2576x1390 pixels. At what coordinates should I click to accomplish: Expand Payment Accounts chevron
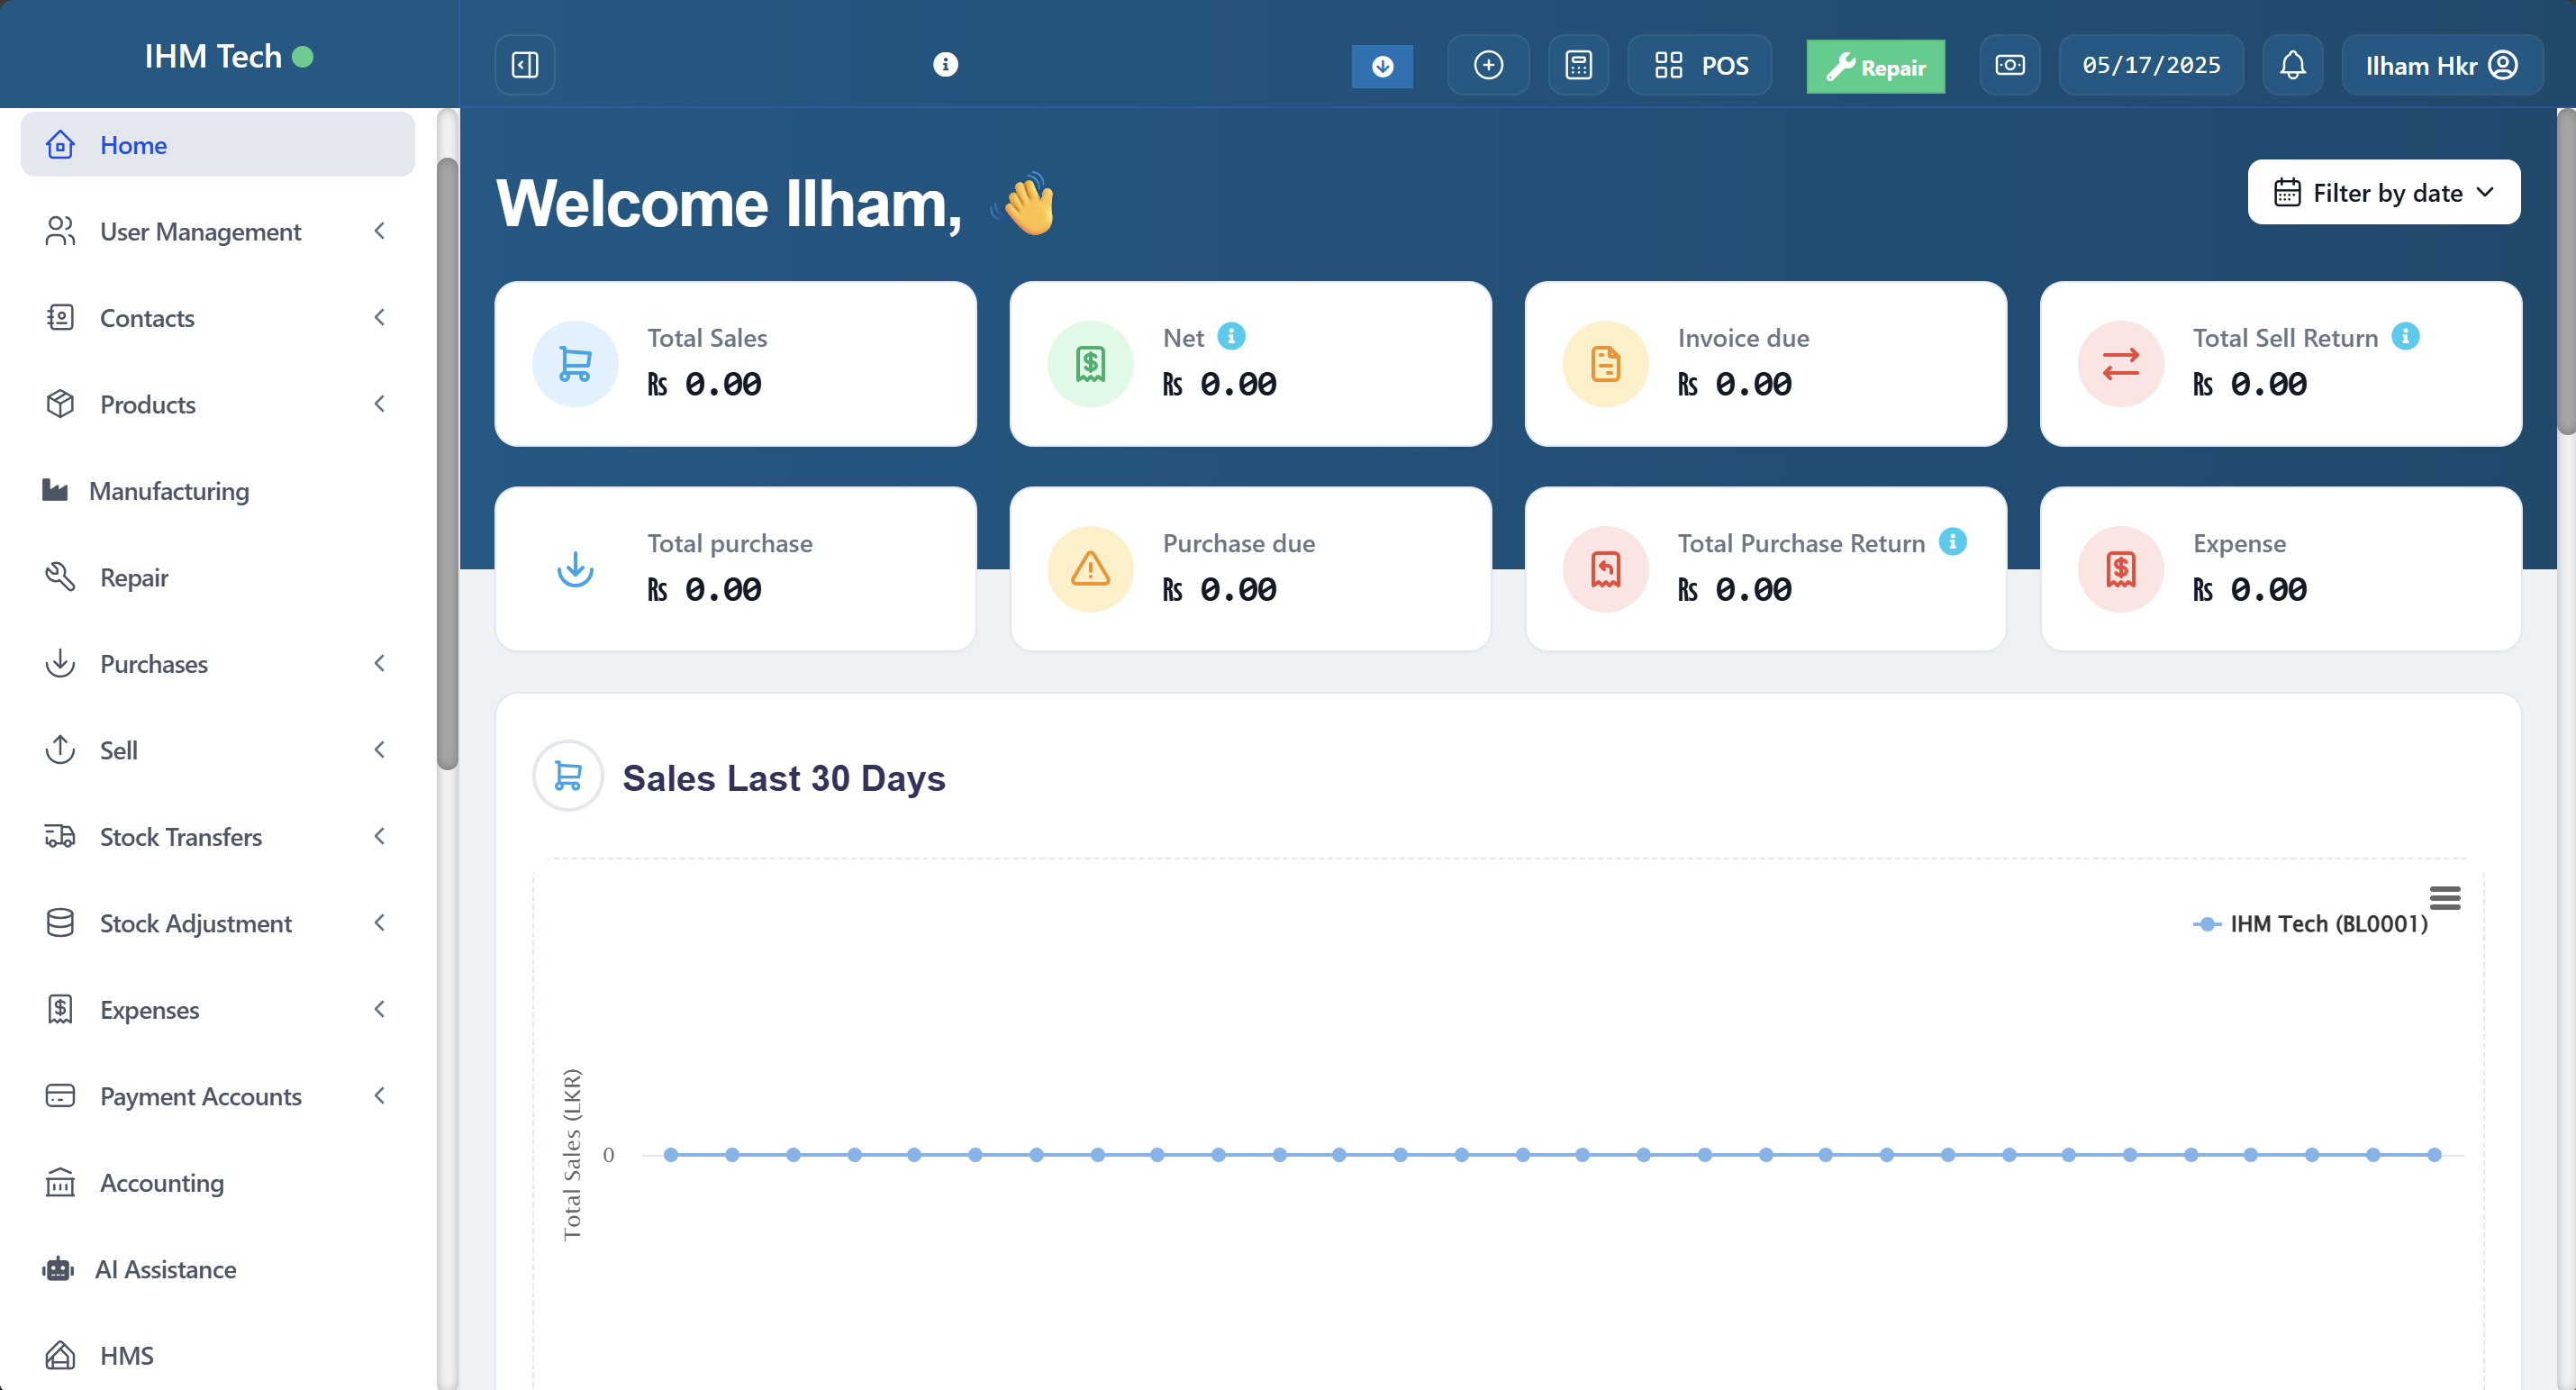point(380,1096)
